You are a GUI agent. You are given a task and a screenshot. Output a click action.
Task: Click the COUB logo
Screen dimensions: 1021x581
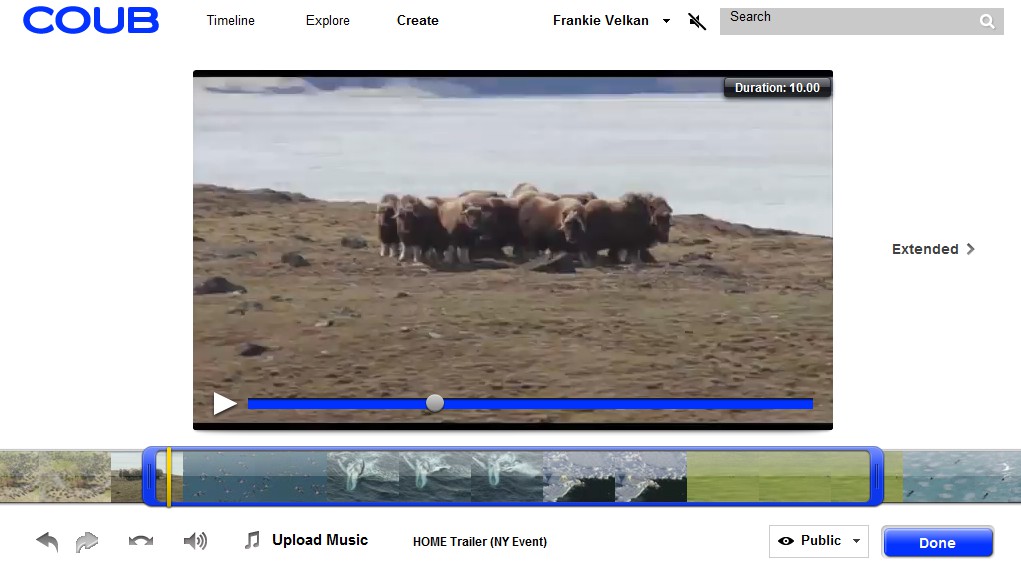(91, 20)
